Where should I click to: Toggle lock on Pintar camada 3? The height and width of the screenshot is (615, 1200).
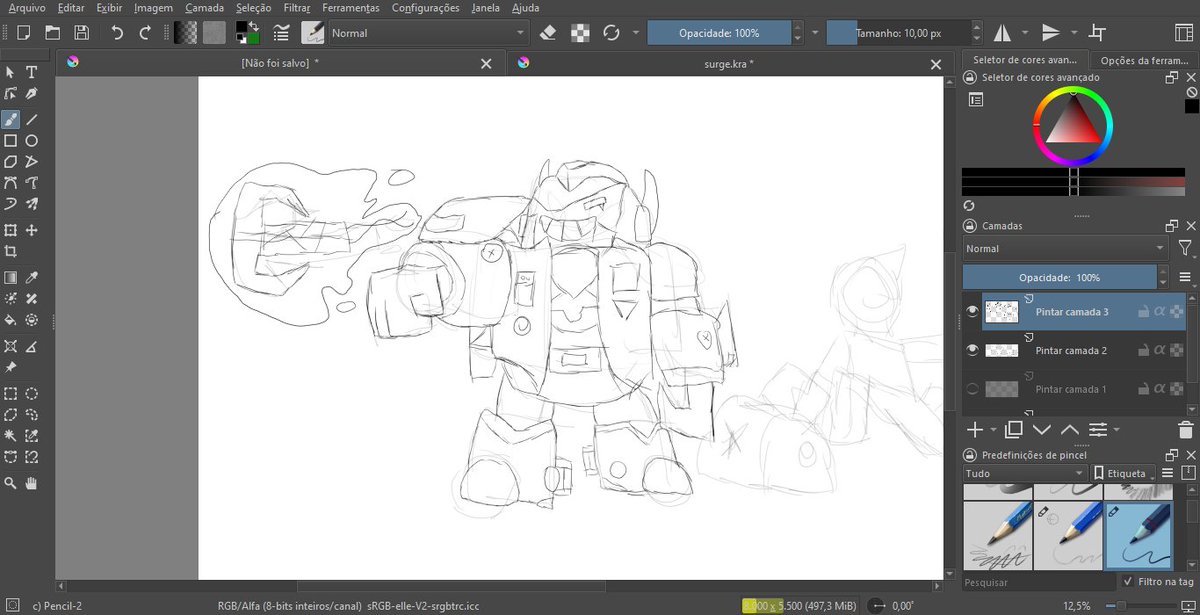click(x=1143, y=312)
